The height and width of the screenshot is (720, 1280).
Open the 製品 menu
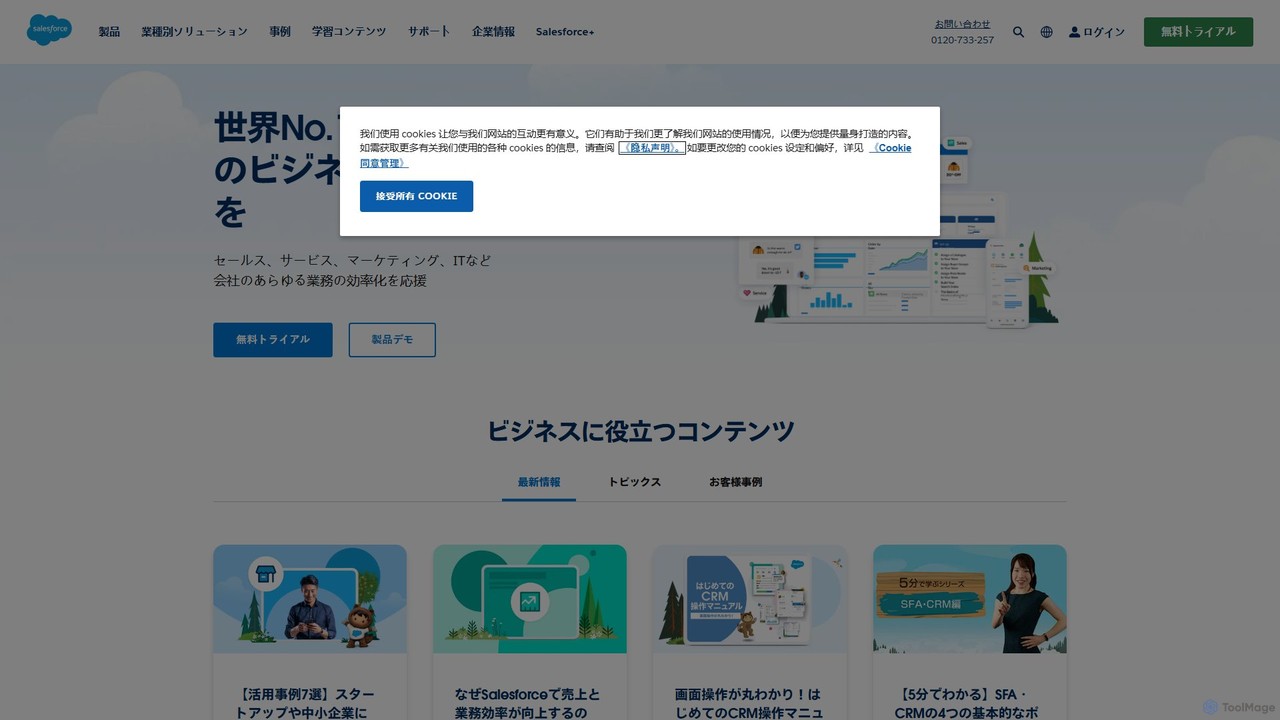coord(109,32)
